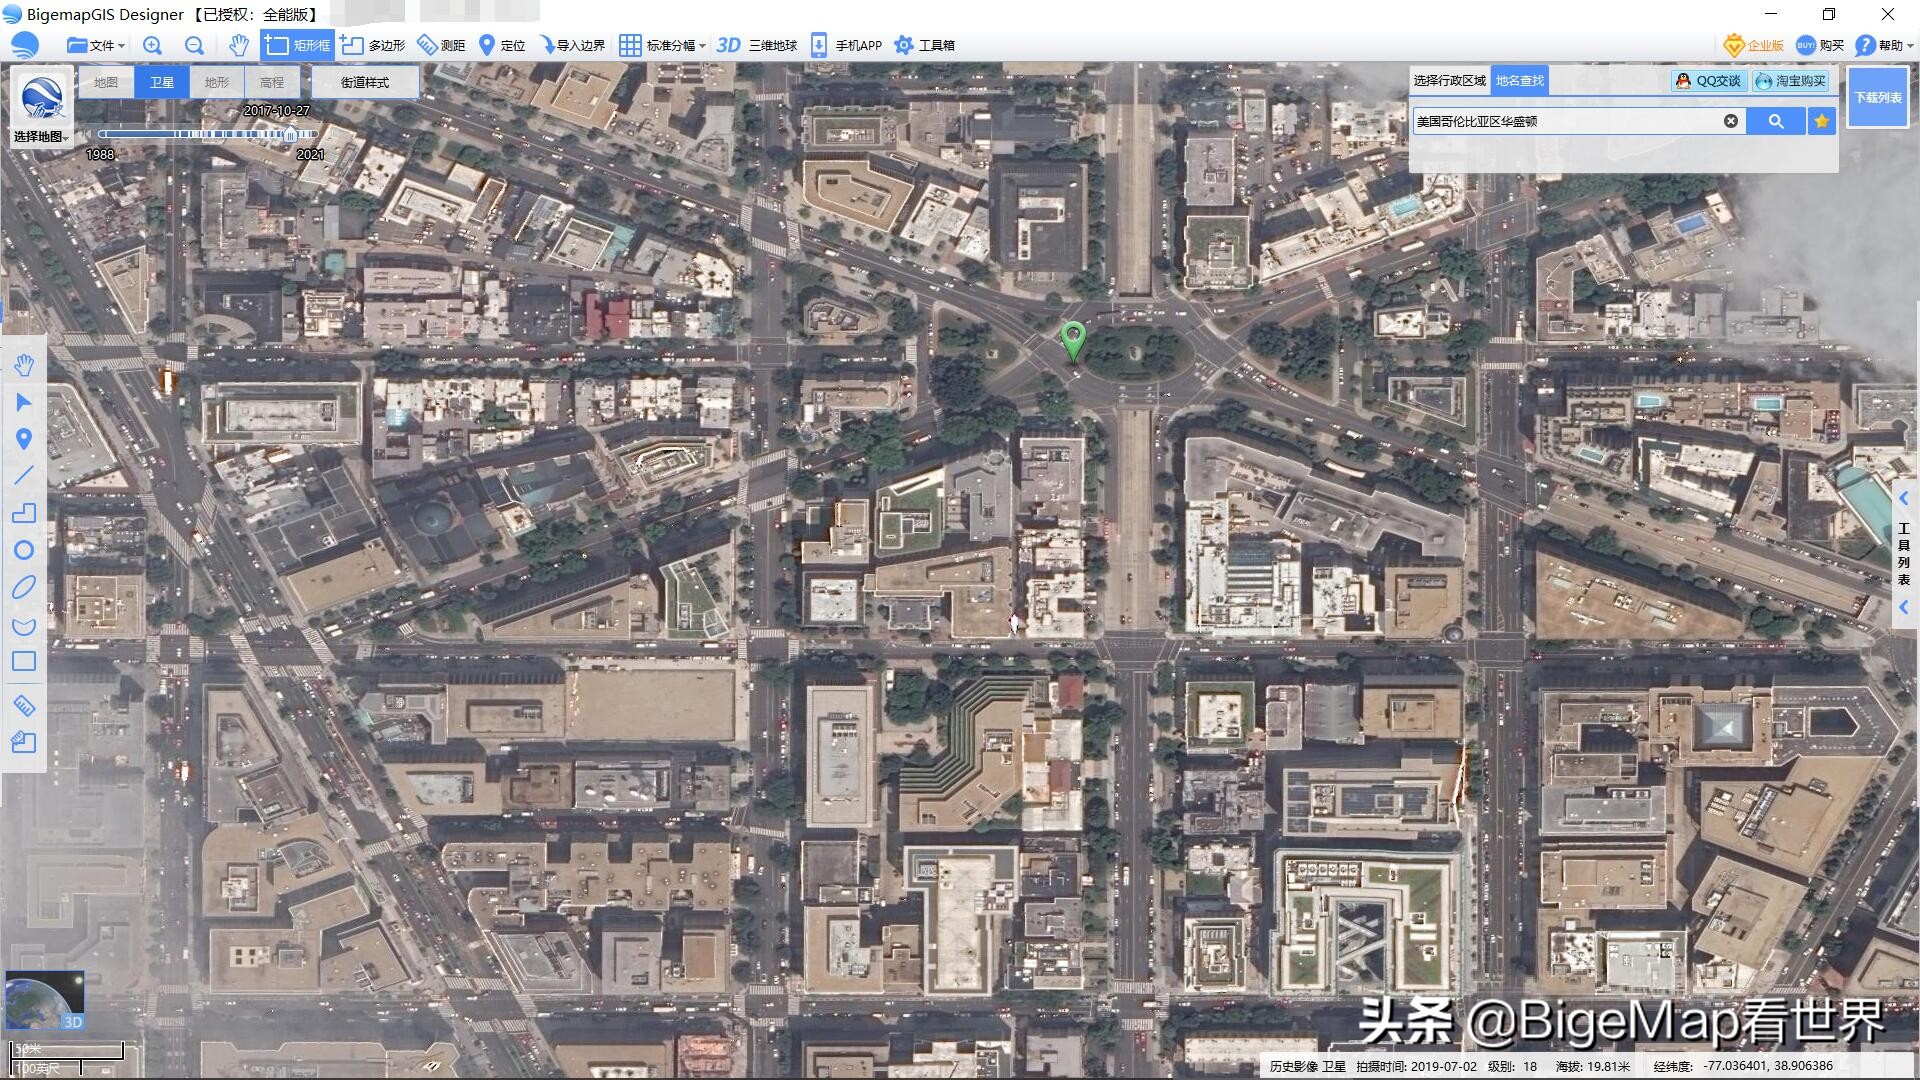This screenshot has width=1920, height=1080.
Task: Select the marker pin tool in left sidebar
Action: click(x=24, y=439)
